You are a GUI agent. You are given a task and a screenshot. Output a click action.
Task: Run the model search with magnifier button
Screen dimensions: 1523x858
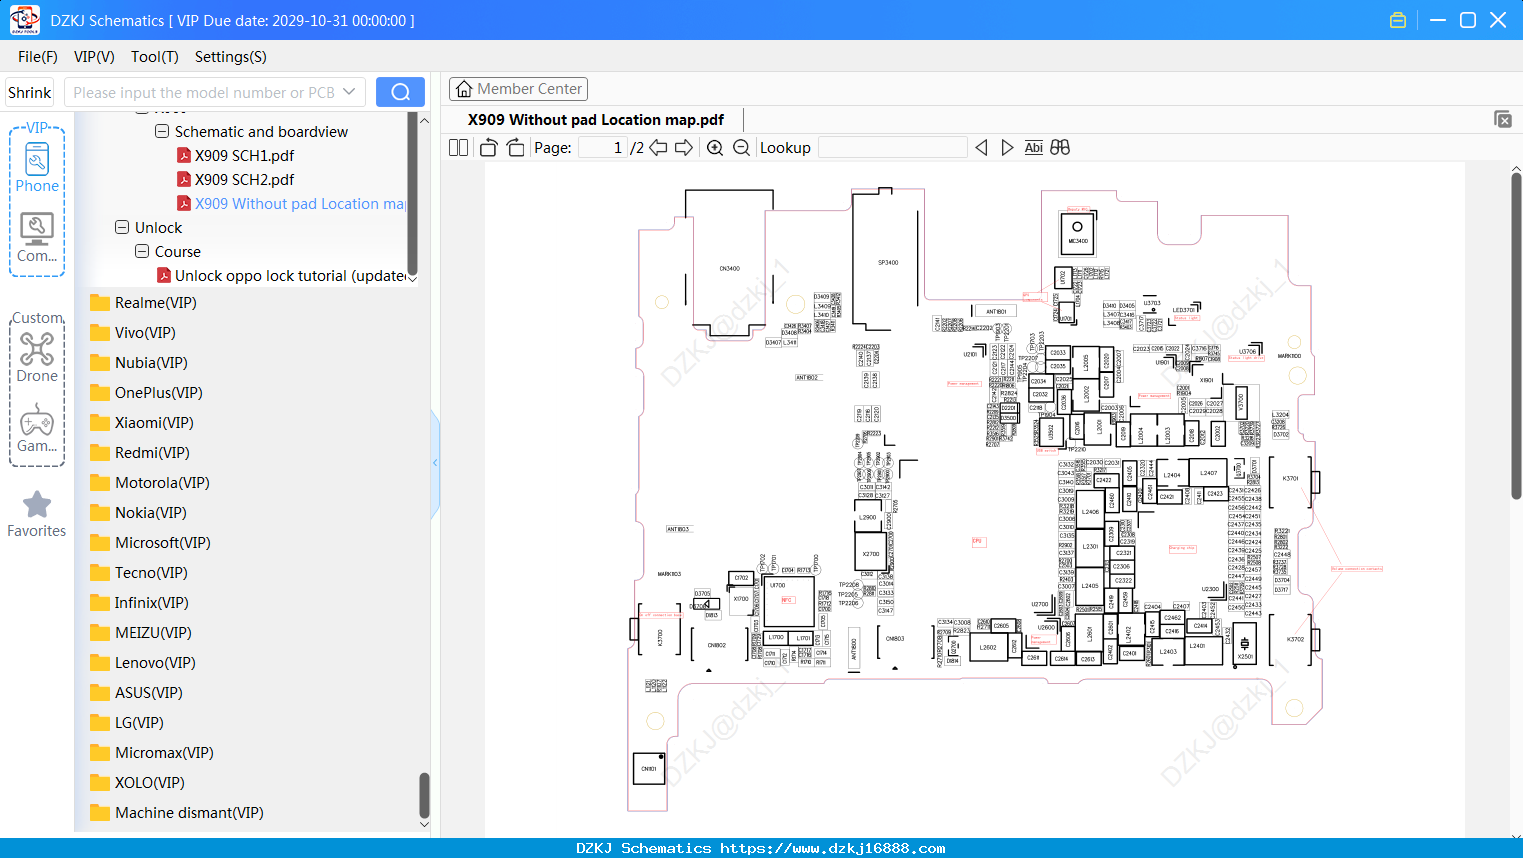click(400, 92)
